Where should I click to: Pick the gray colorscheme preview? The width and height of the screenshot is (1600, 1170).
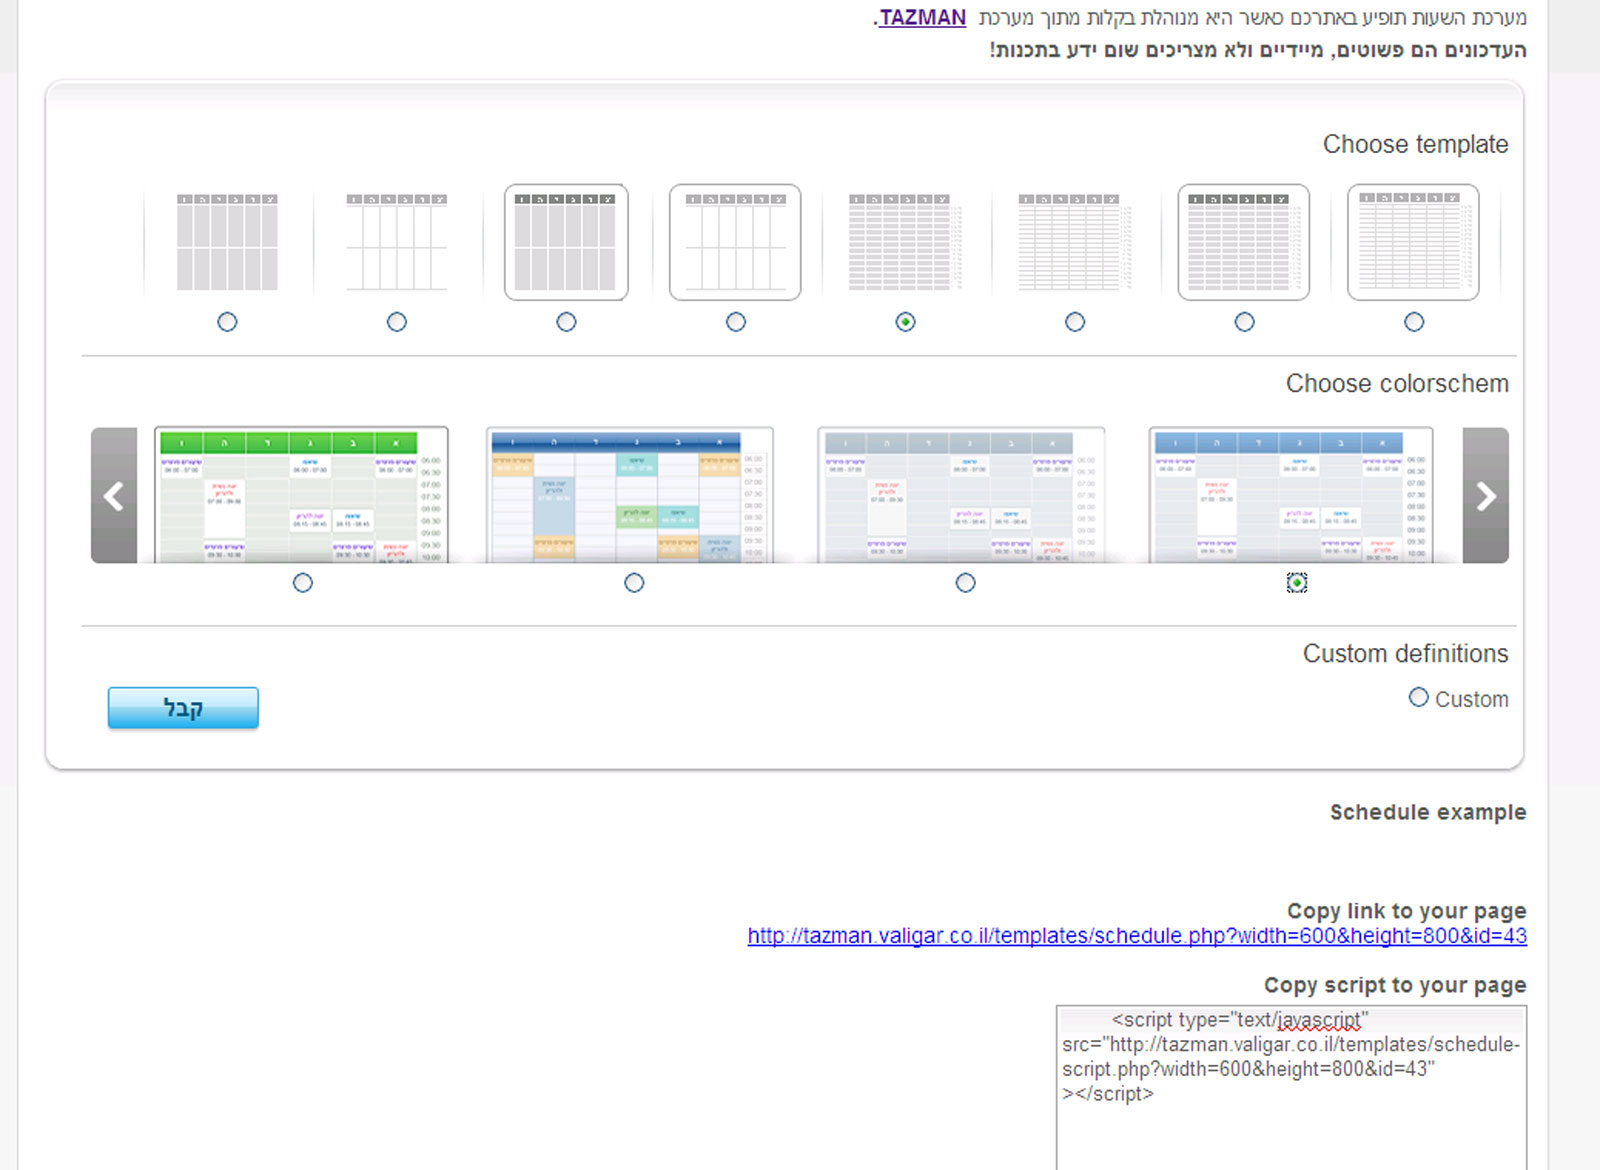tap(961, 495)
